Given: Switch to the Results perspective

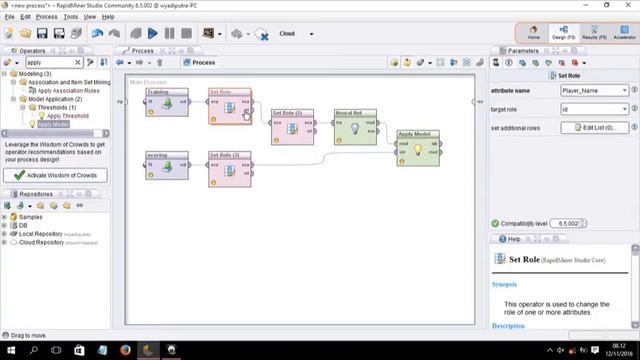Looking at the screenshot, I should point(594,33).
